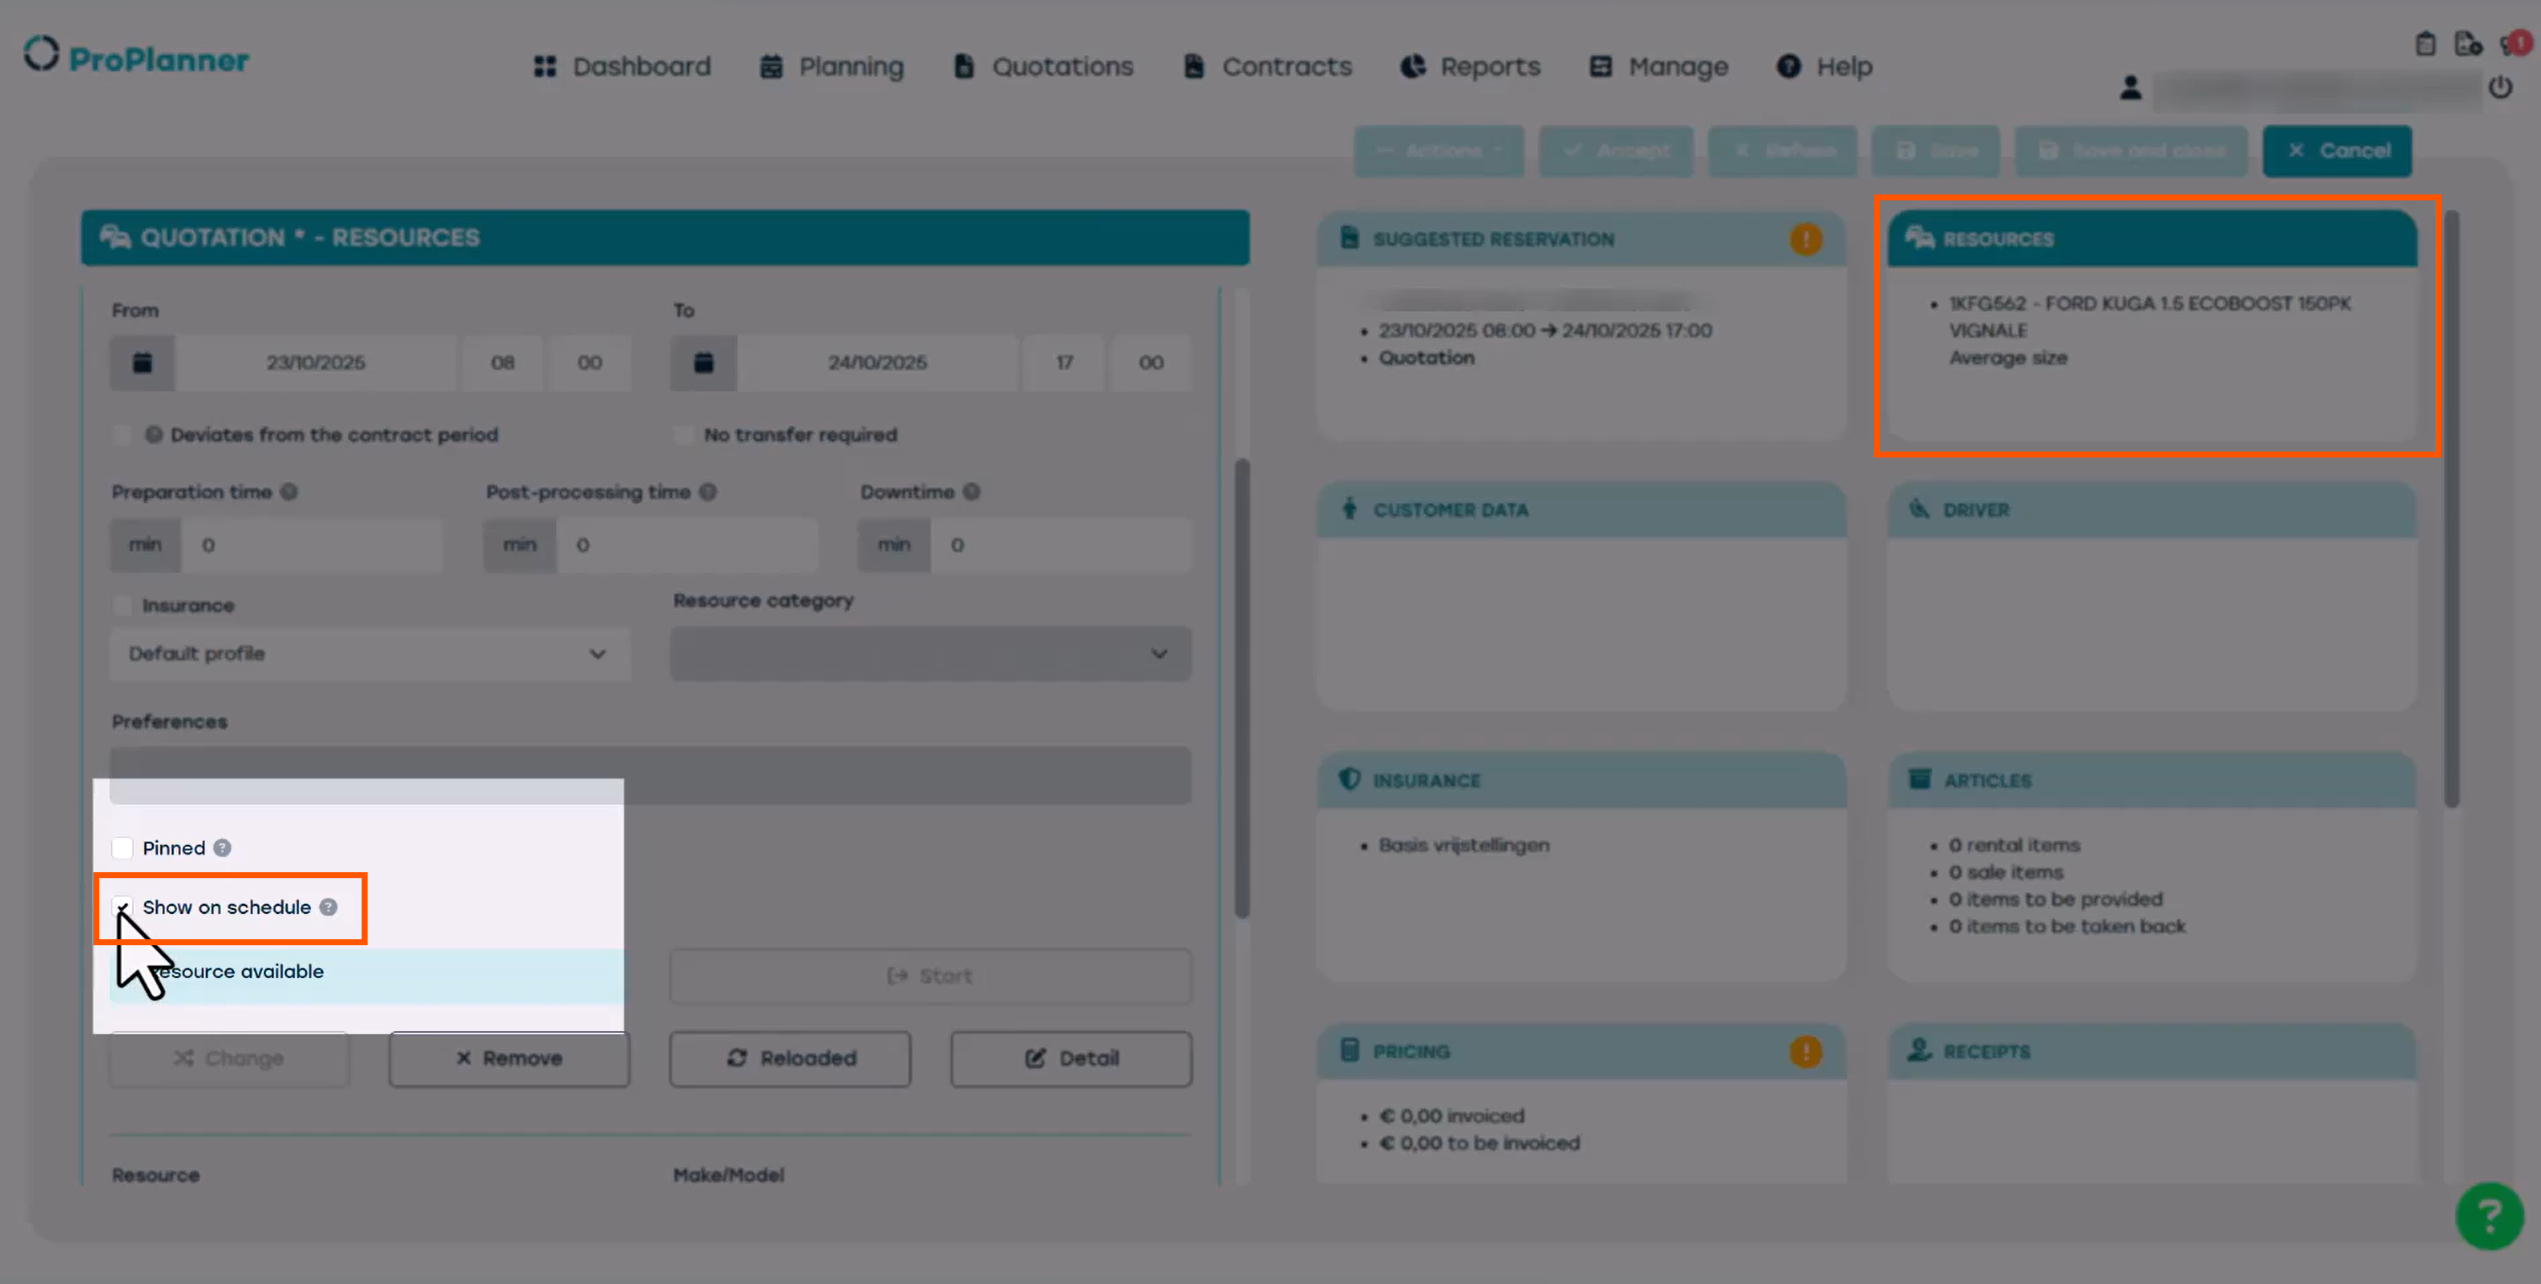
Task: Click the Show on schedule info icon
Action: pos(328,907)
